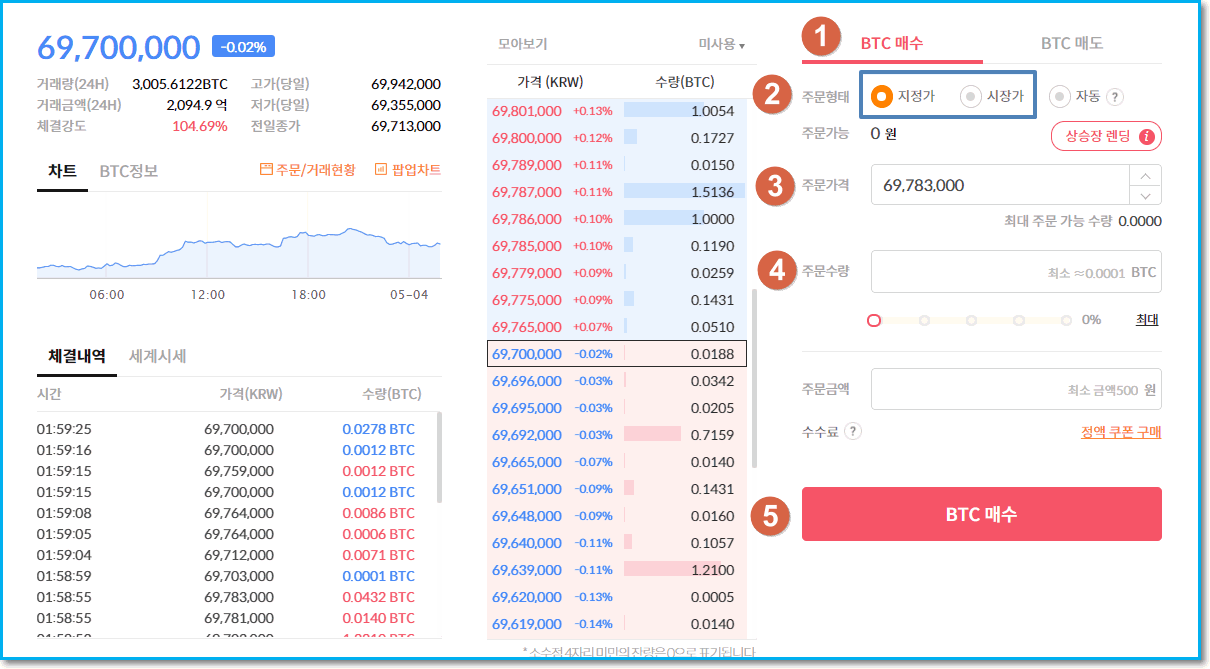
Task: Decrease order price with down arrow
Action: (1145, 195)
